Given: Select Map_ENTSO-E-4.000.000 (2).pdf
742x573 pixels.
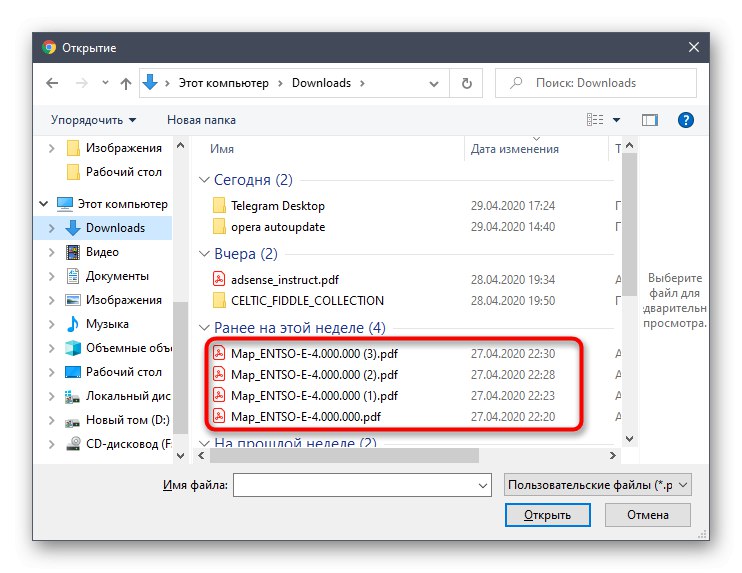Looking at the screenshot, I should pos(314,375).
